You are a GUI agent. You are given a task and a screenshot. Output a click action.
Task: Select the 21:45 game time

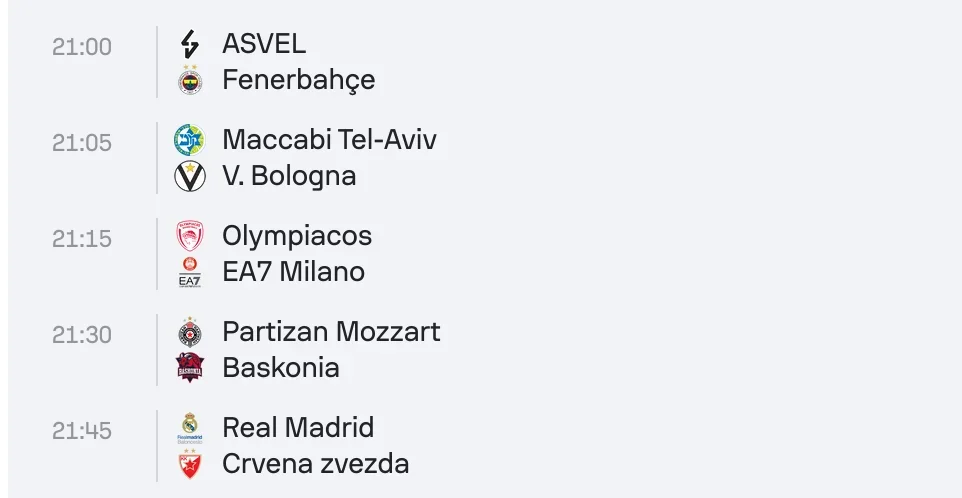(82, 431)
